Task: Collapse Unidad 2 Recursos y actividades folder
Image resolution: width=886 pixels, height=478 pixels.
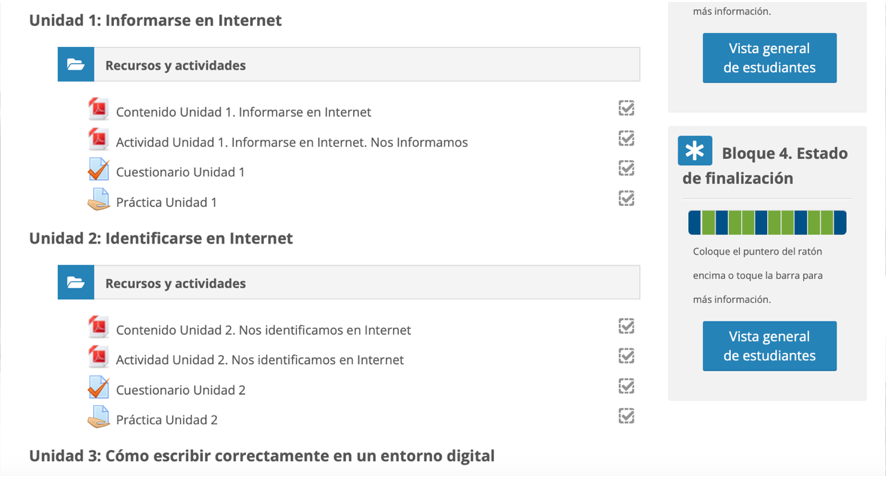Action: pyautogui.click(x=76, y=283)
